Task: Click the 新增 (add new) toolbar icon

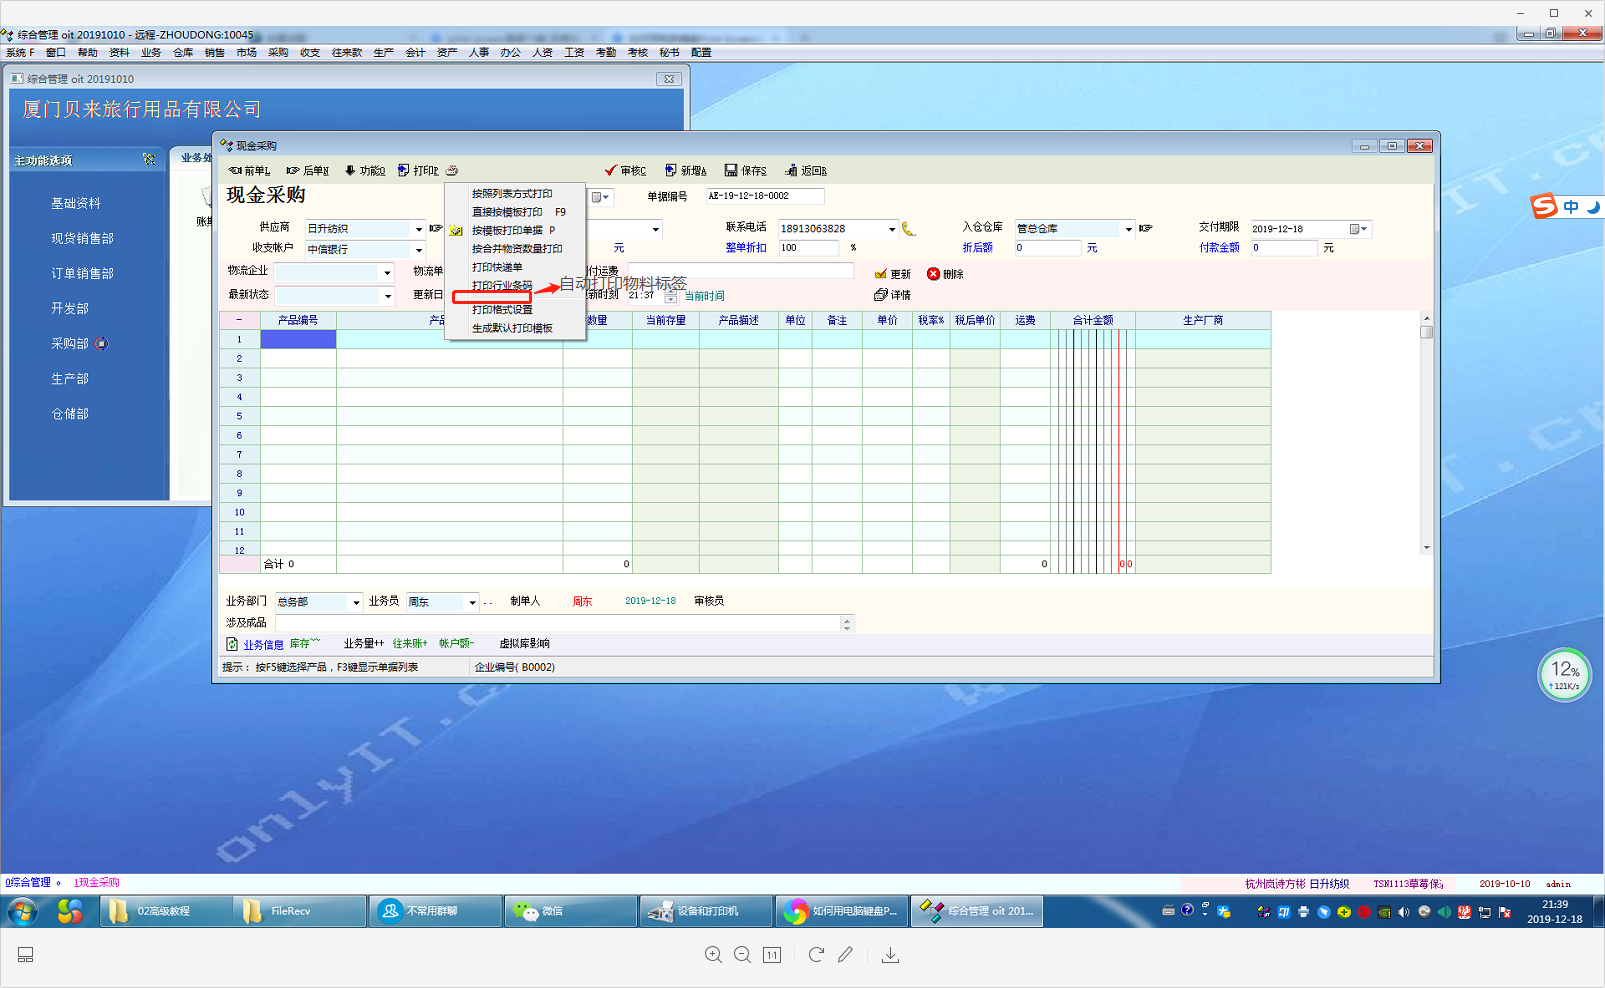Action: coord(671,171)
